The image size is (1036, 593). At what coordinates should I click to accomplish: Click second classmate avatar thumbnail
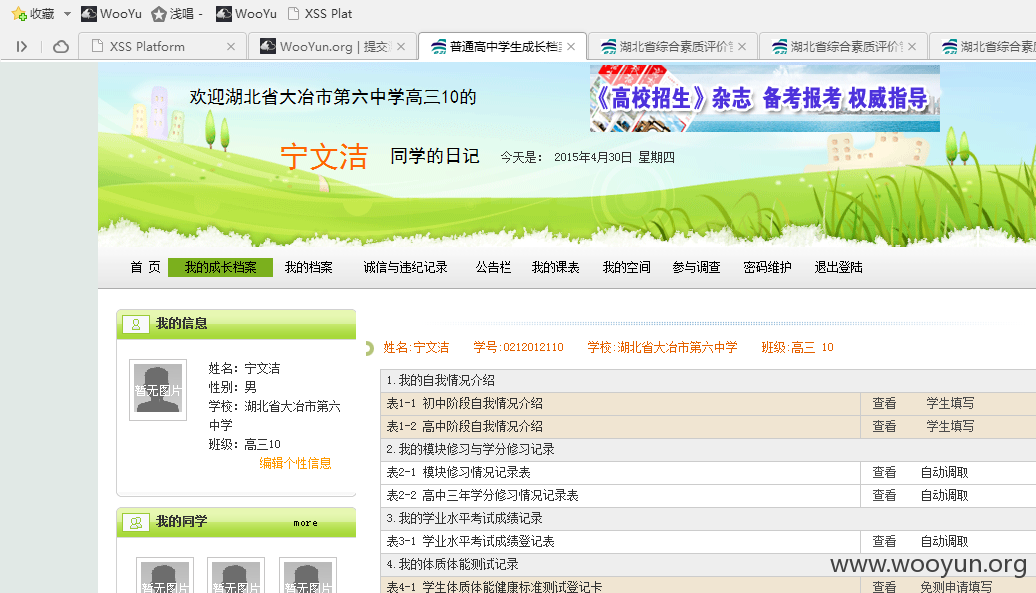pyautogui.click(x=236, y=576)
